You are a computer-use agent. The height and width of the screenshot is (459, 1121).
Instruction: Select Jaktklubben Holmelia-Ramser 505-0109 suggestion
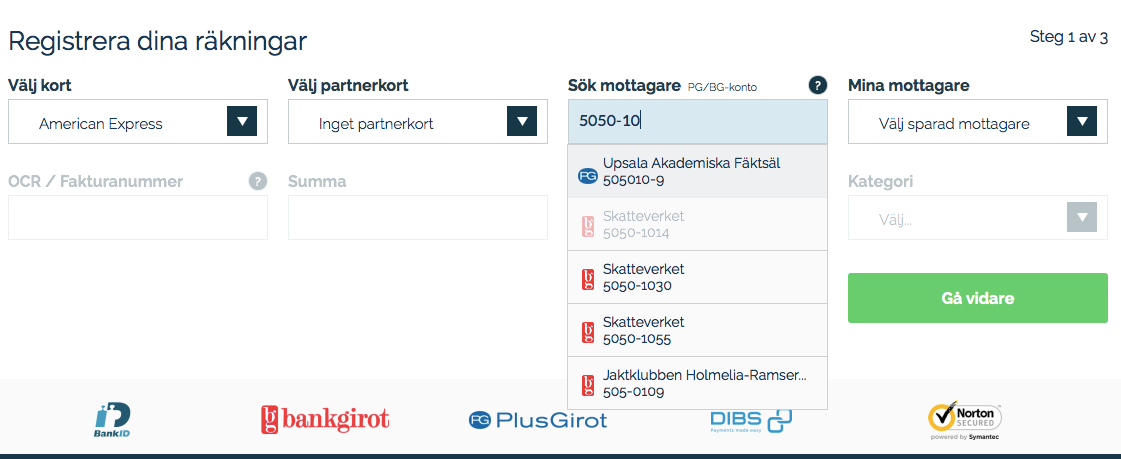698,383
